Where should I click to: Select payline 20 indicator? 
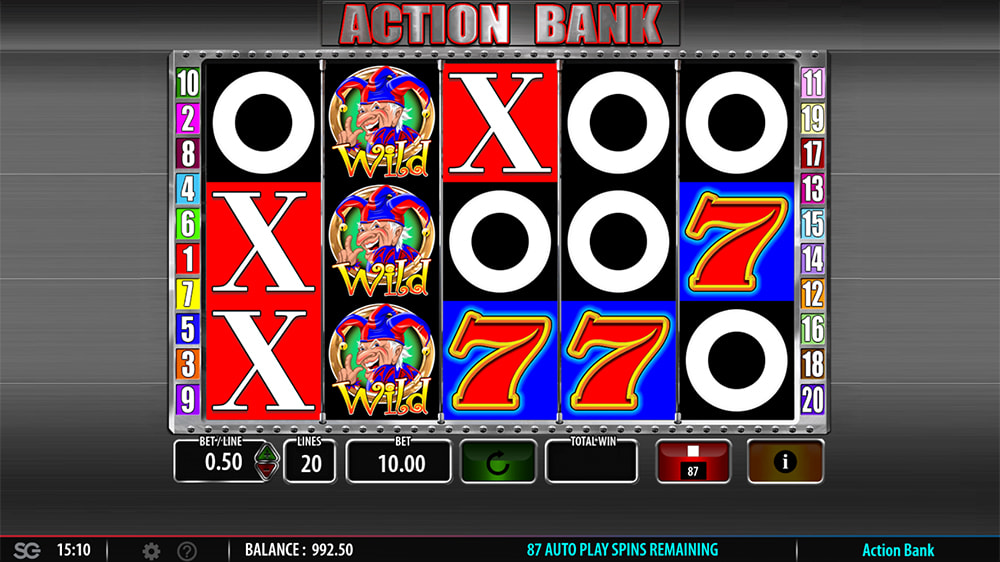[812, 400]
